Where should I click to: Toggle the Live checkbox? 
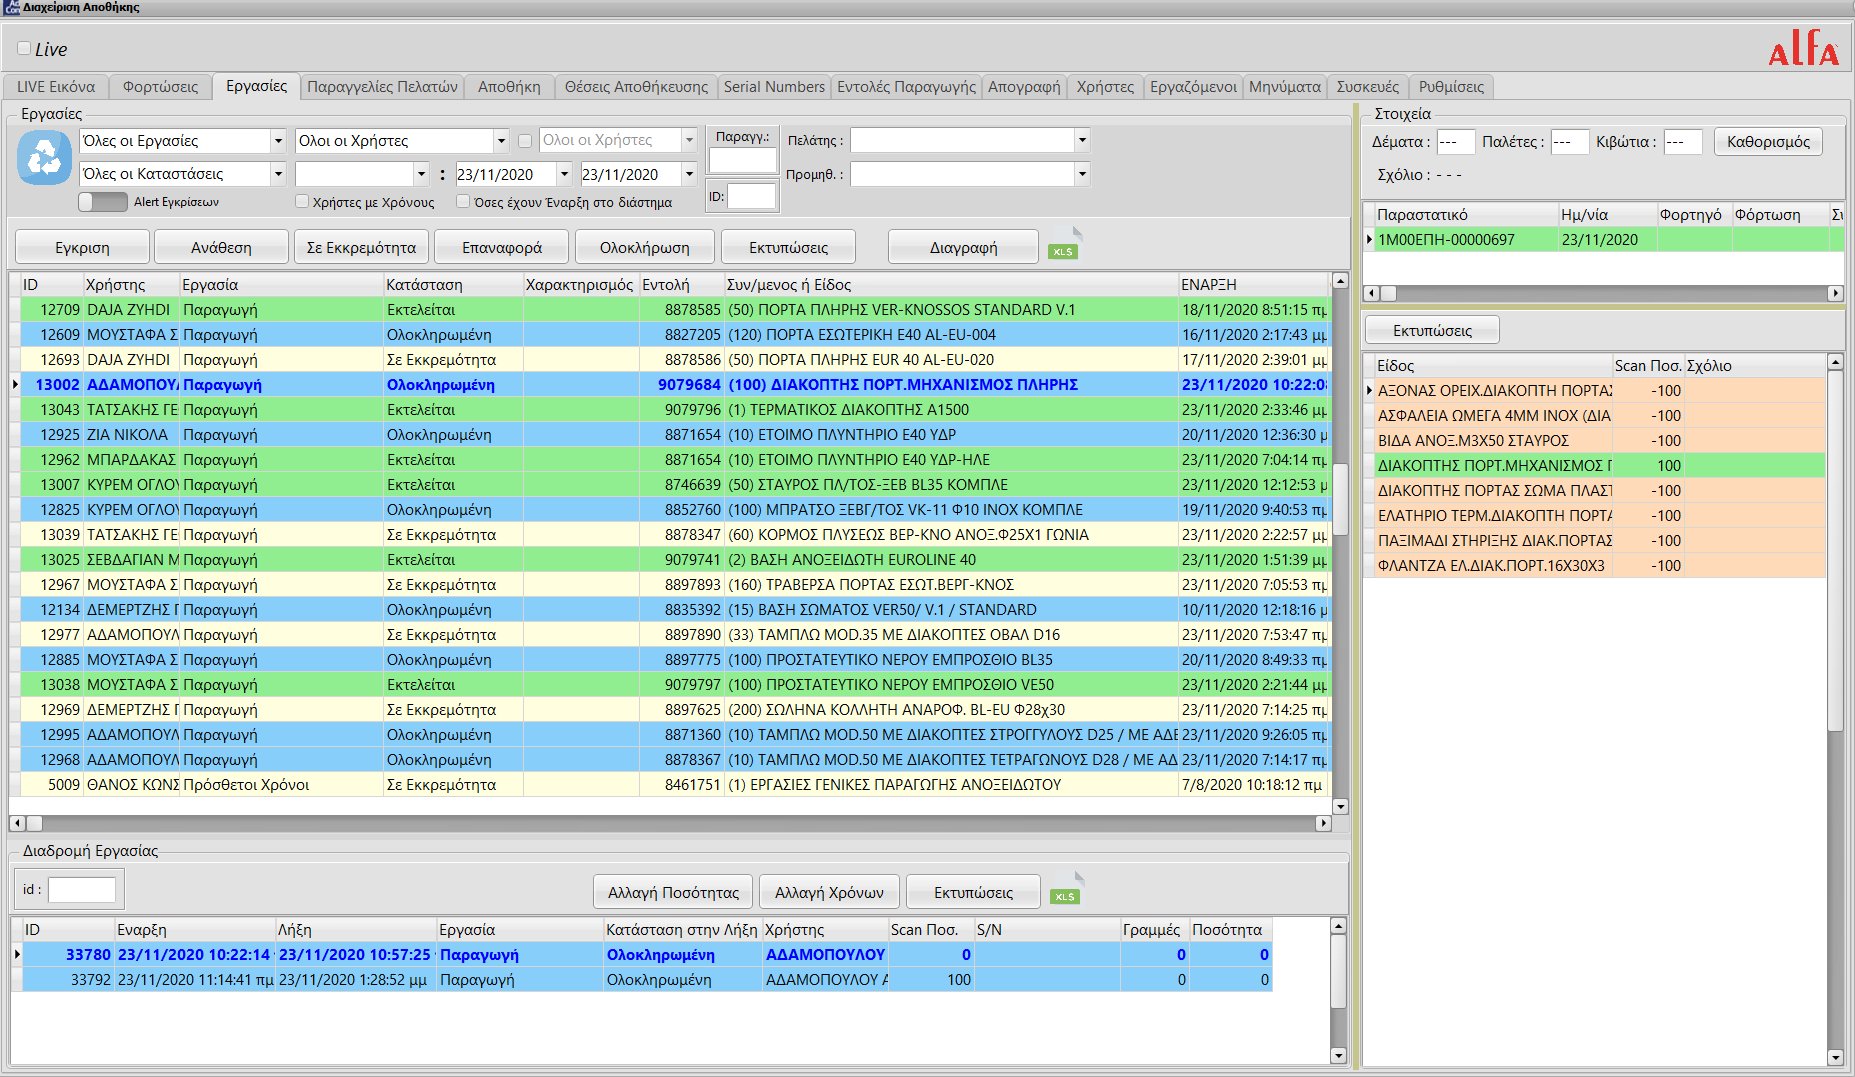[24, 48]
